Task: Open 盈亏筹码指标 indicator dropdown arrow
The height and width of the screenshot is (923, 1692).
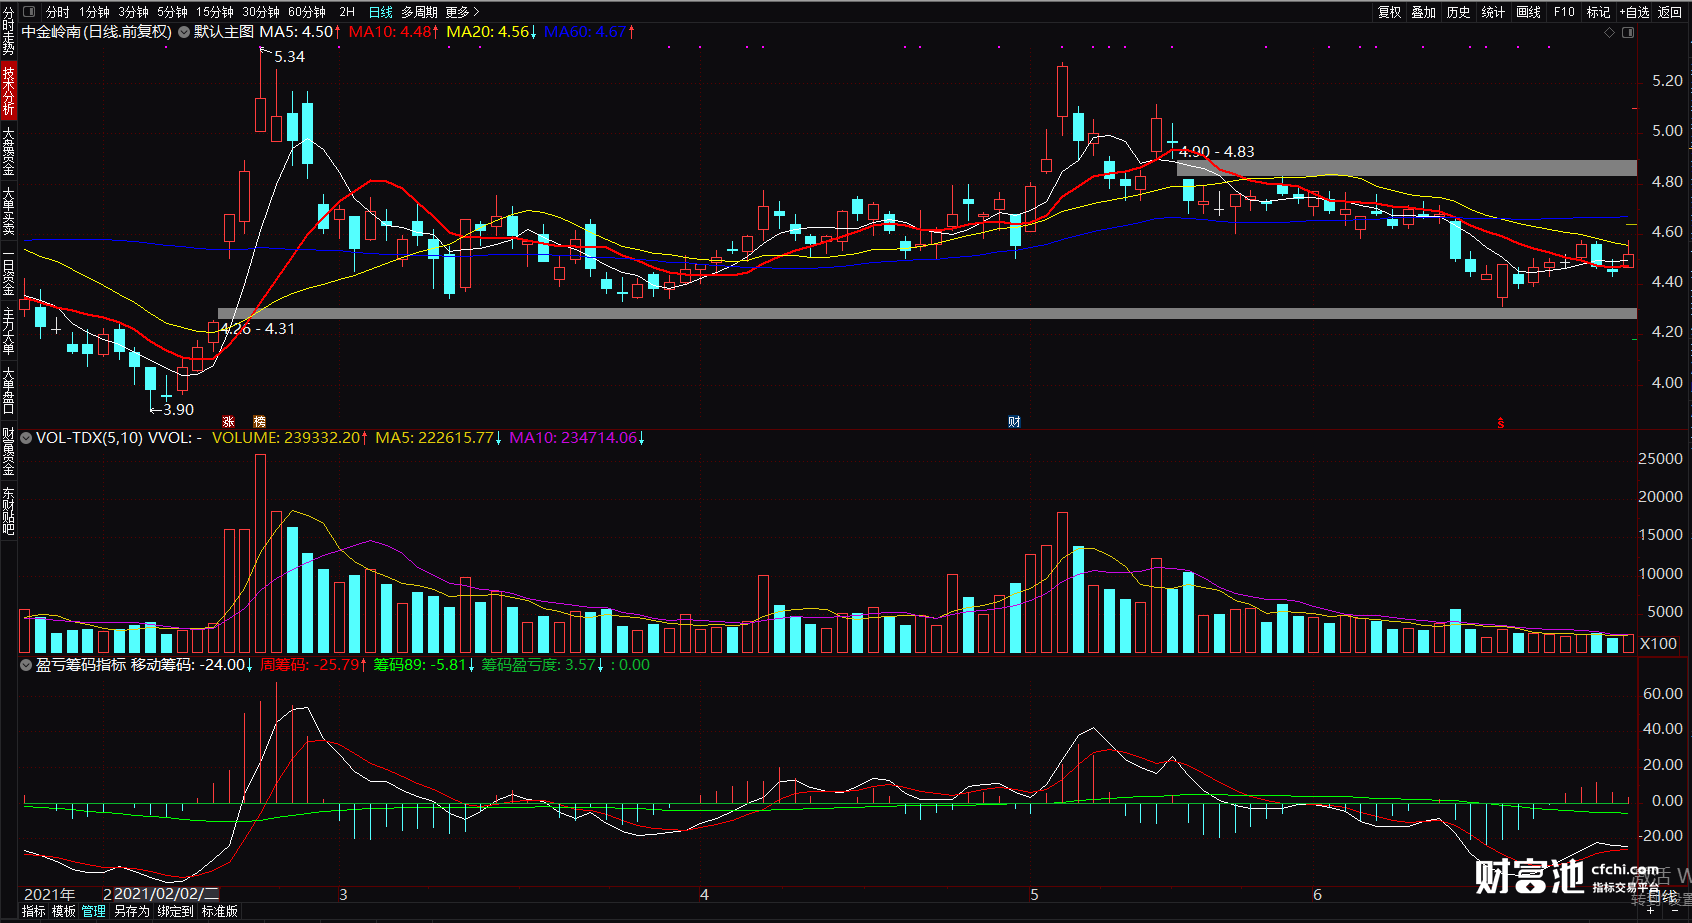Action: point(26,664)
